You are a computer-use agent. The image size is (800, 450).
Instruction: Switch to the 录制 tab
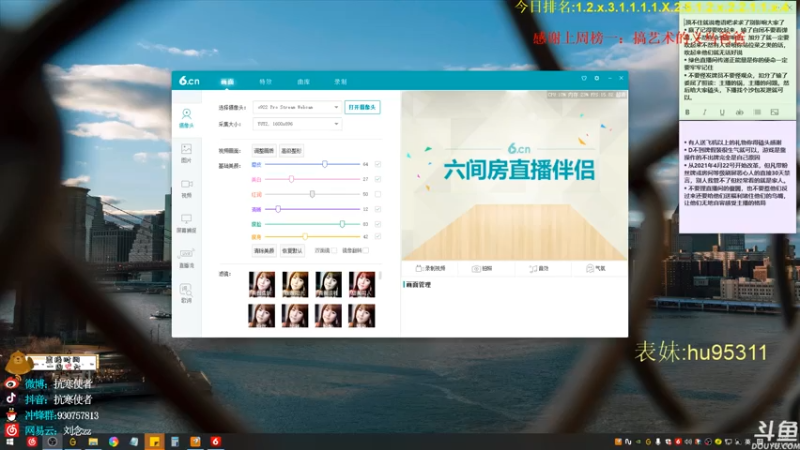[x=340, y=82]
